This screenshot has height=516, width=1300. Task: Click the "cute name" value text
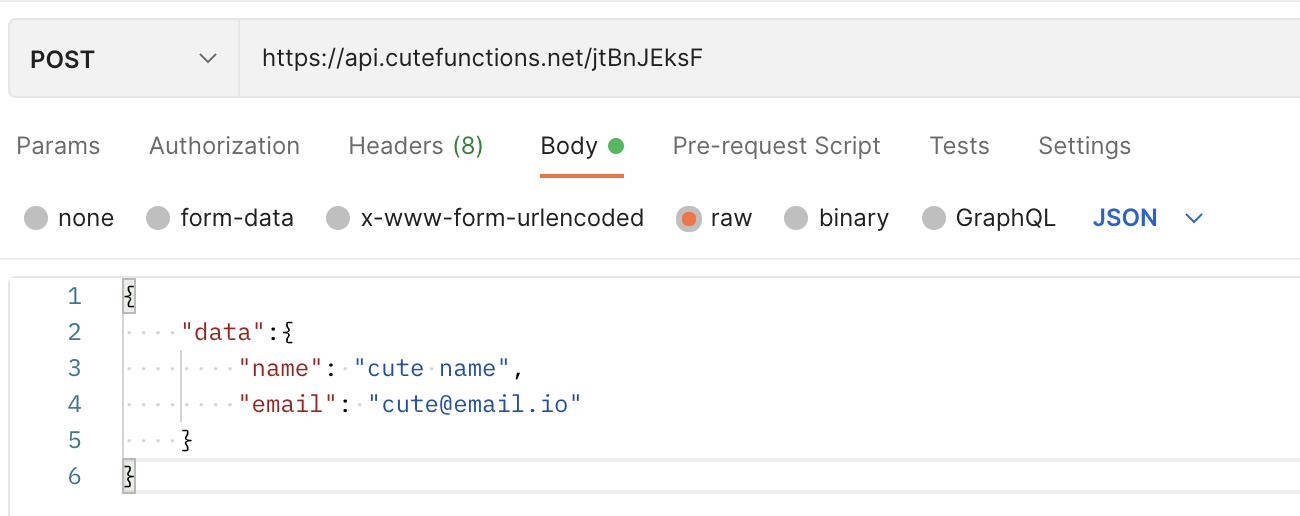pos(432,368)
